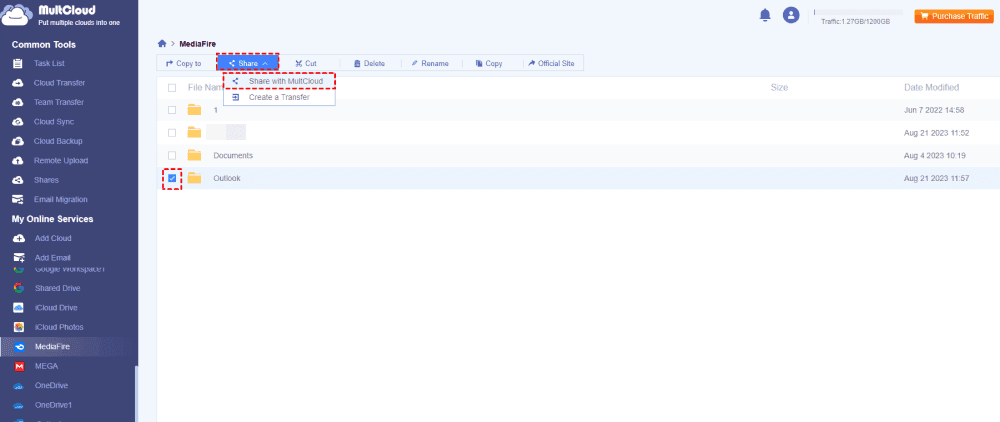The width and height of the screenshot is (1000, 422).
Task: Click date Aug 21 2023 11:52
Action: [x=936, y=133]
